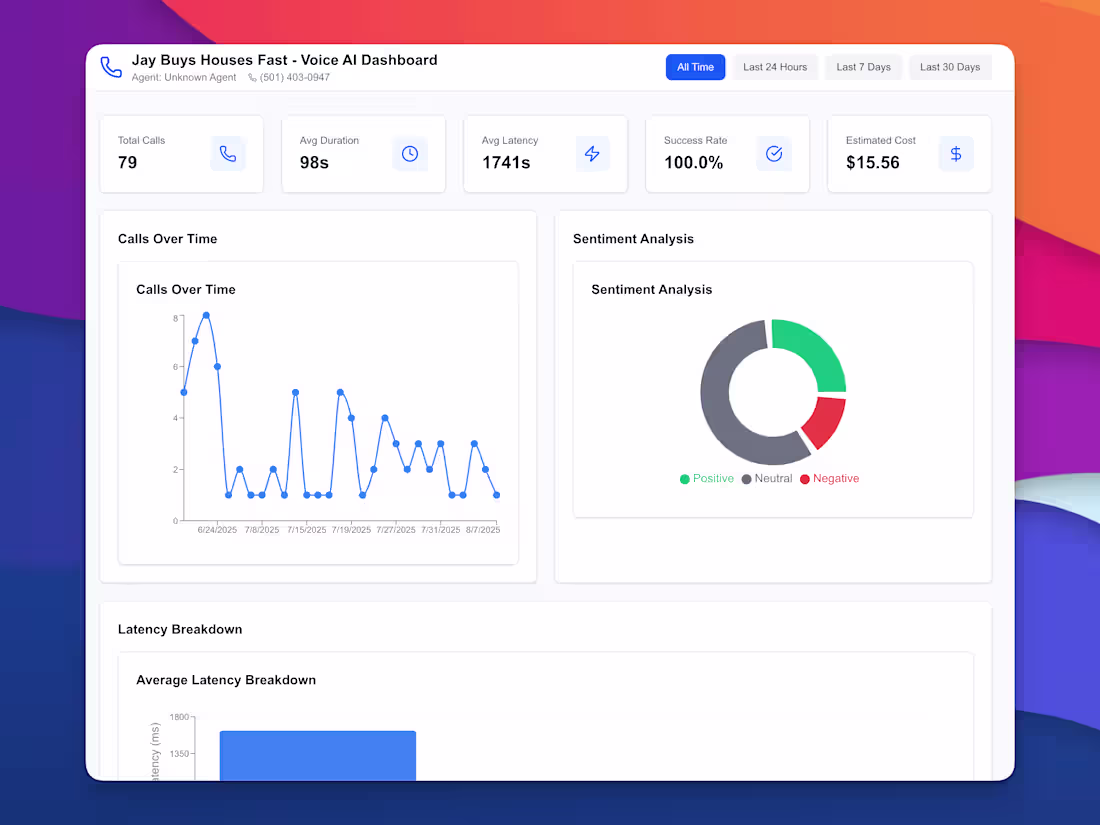The width and height of the screenshot is (1100, 825).
Task: Switch to the Last 7 Days view
Action: [x=863, y=66]
